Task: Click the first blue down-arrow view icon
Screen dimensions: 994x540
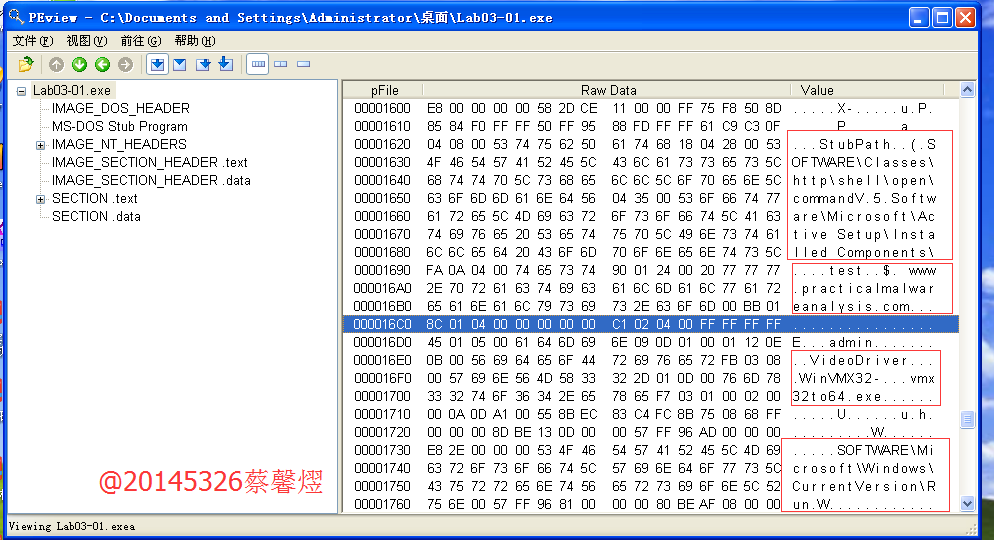Action: tap(157, 65)
